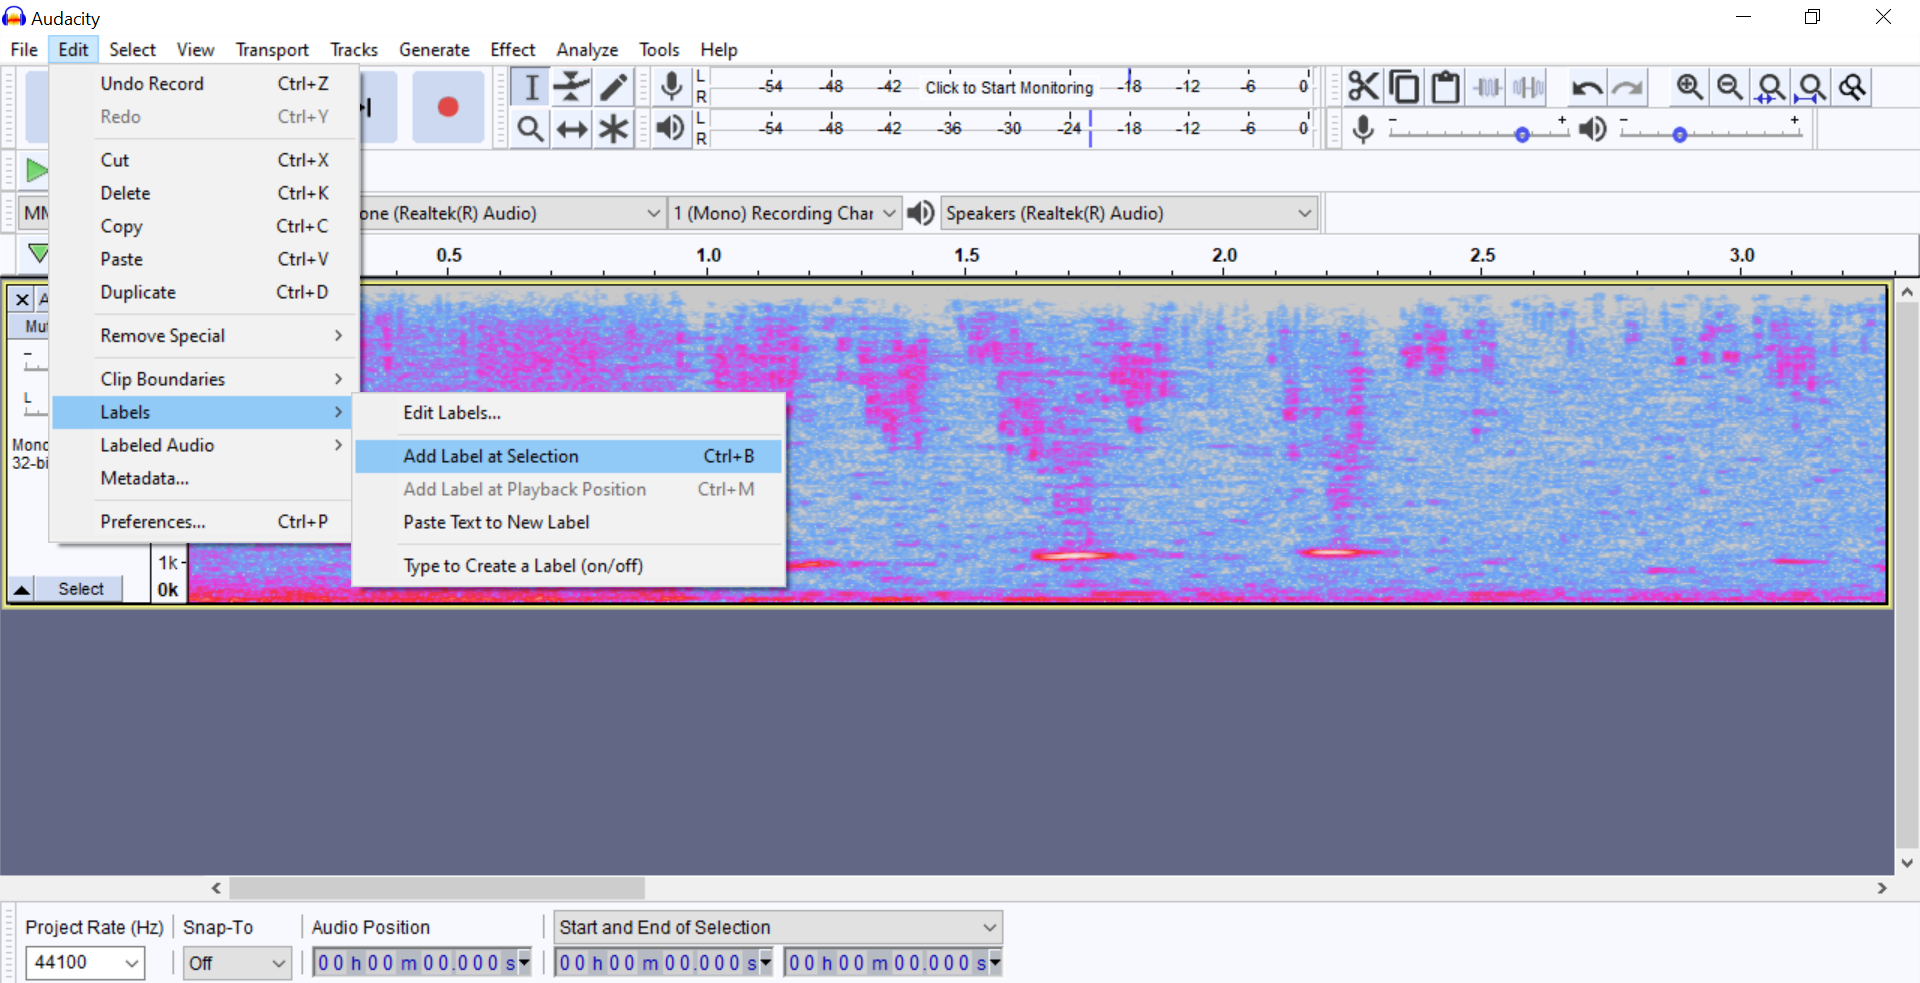Click the Paste clipboard toolbar icon

(1445, 87)
